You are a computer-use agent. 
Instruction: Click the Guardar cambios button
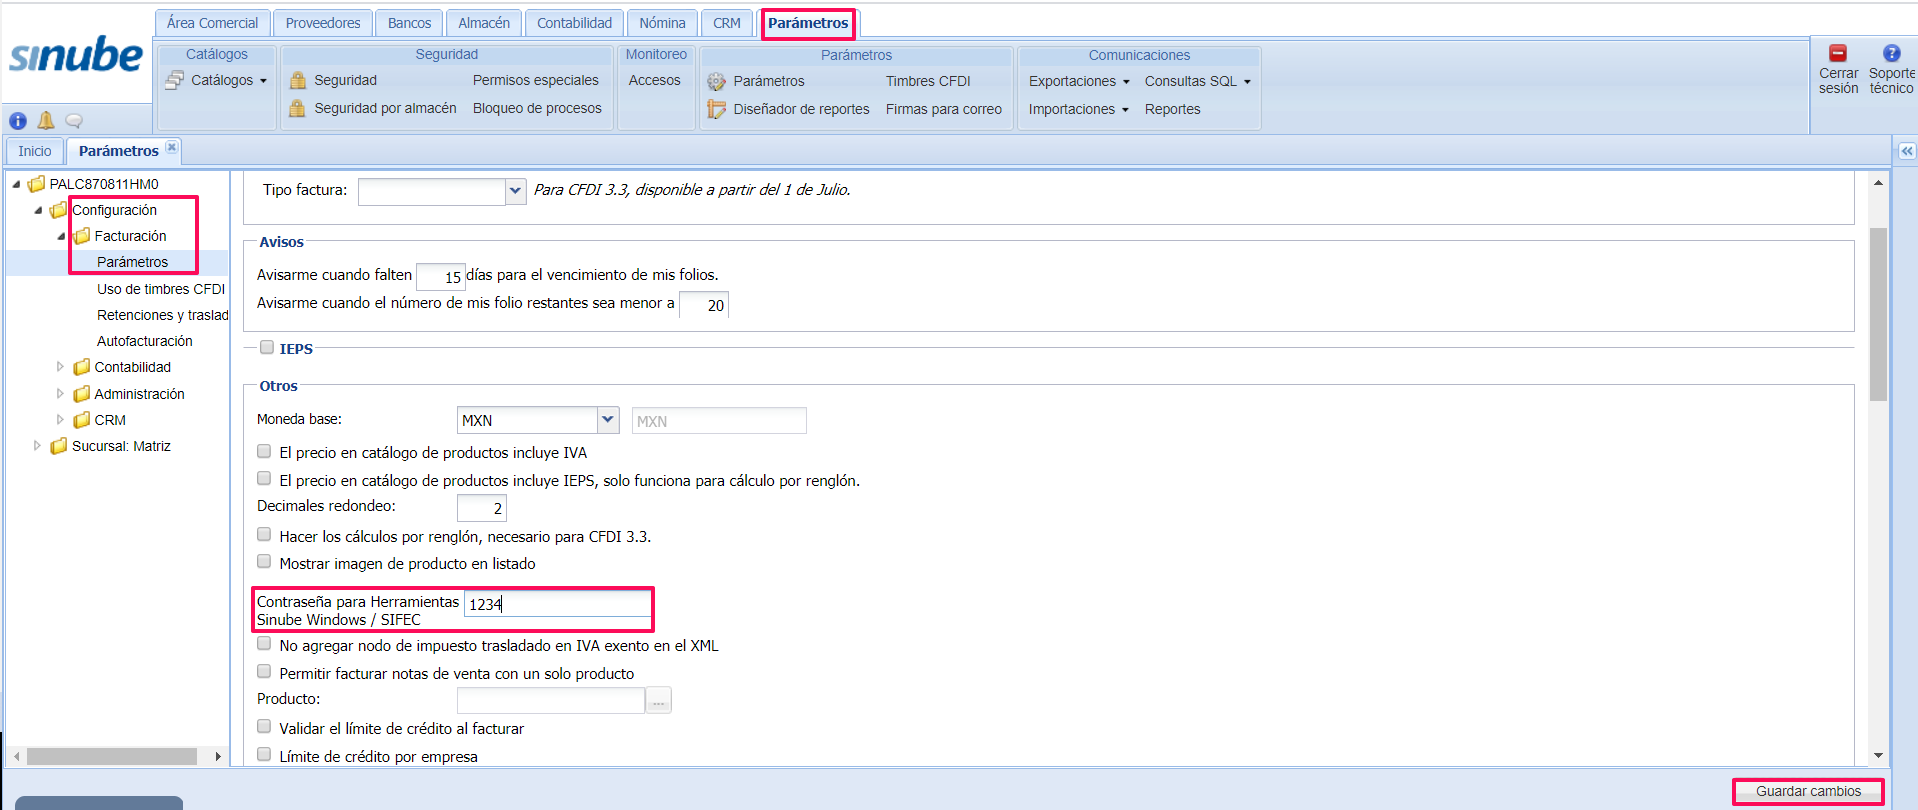1807,791
